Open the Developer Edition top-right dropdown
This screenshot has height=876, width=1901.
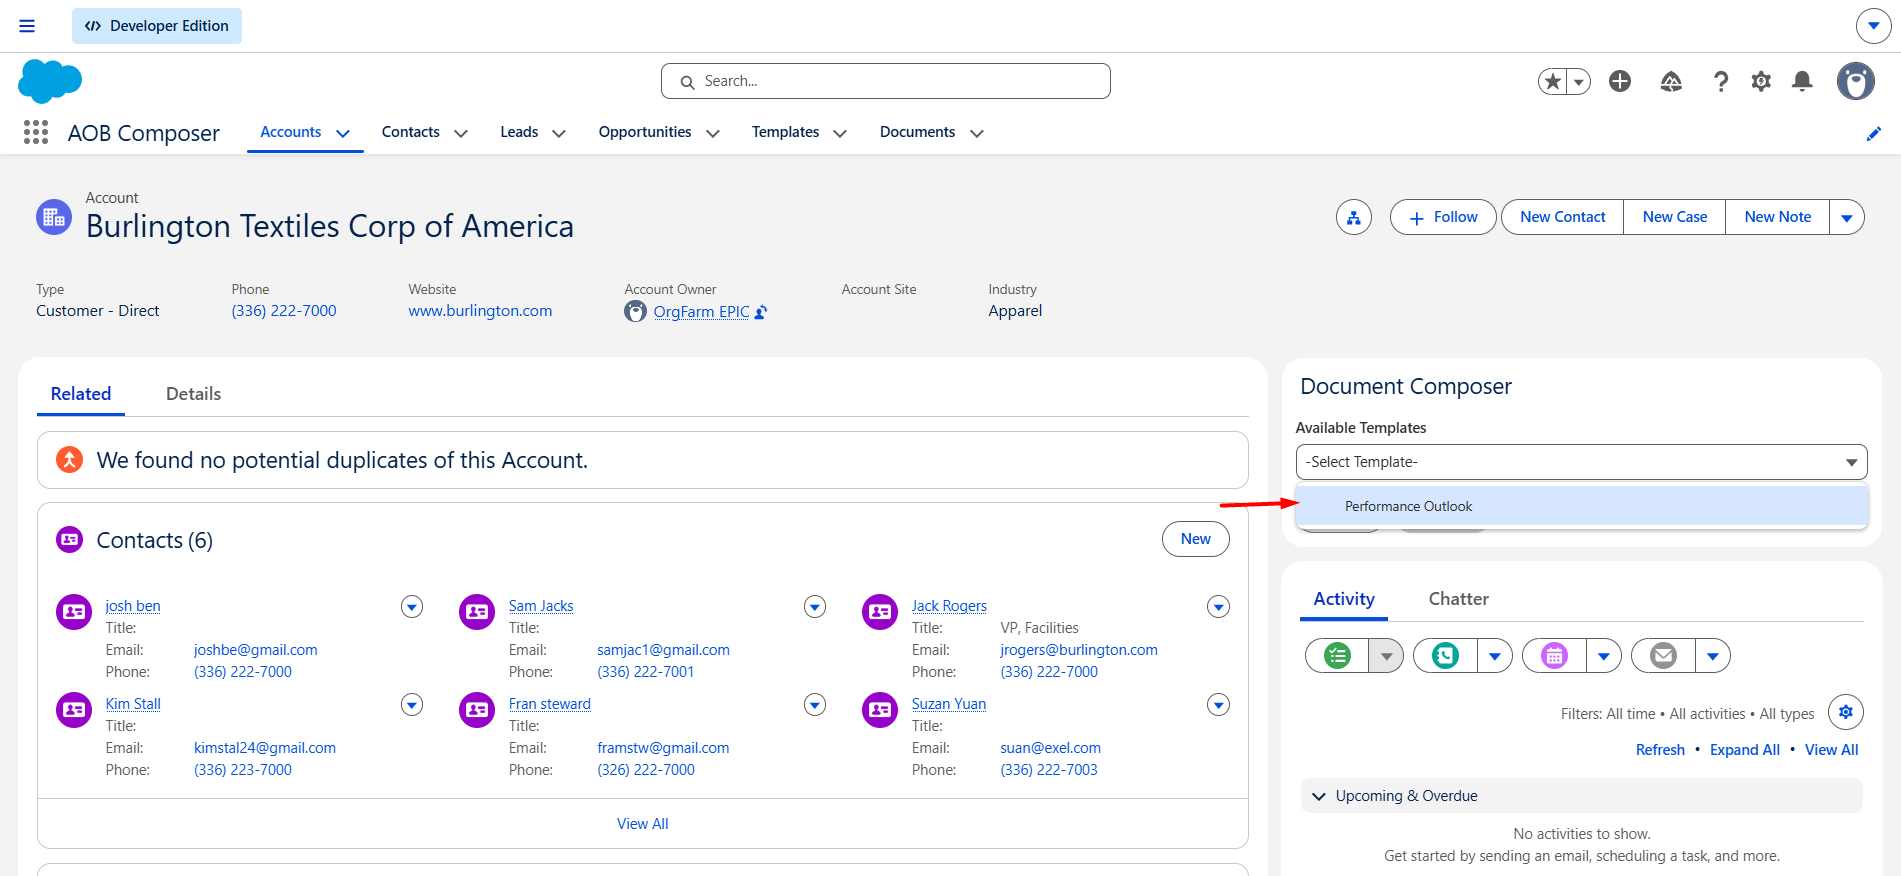point(1873,26)
